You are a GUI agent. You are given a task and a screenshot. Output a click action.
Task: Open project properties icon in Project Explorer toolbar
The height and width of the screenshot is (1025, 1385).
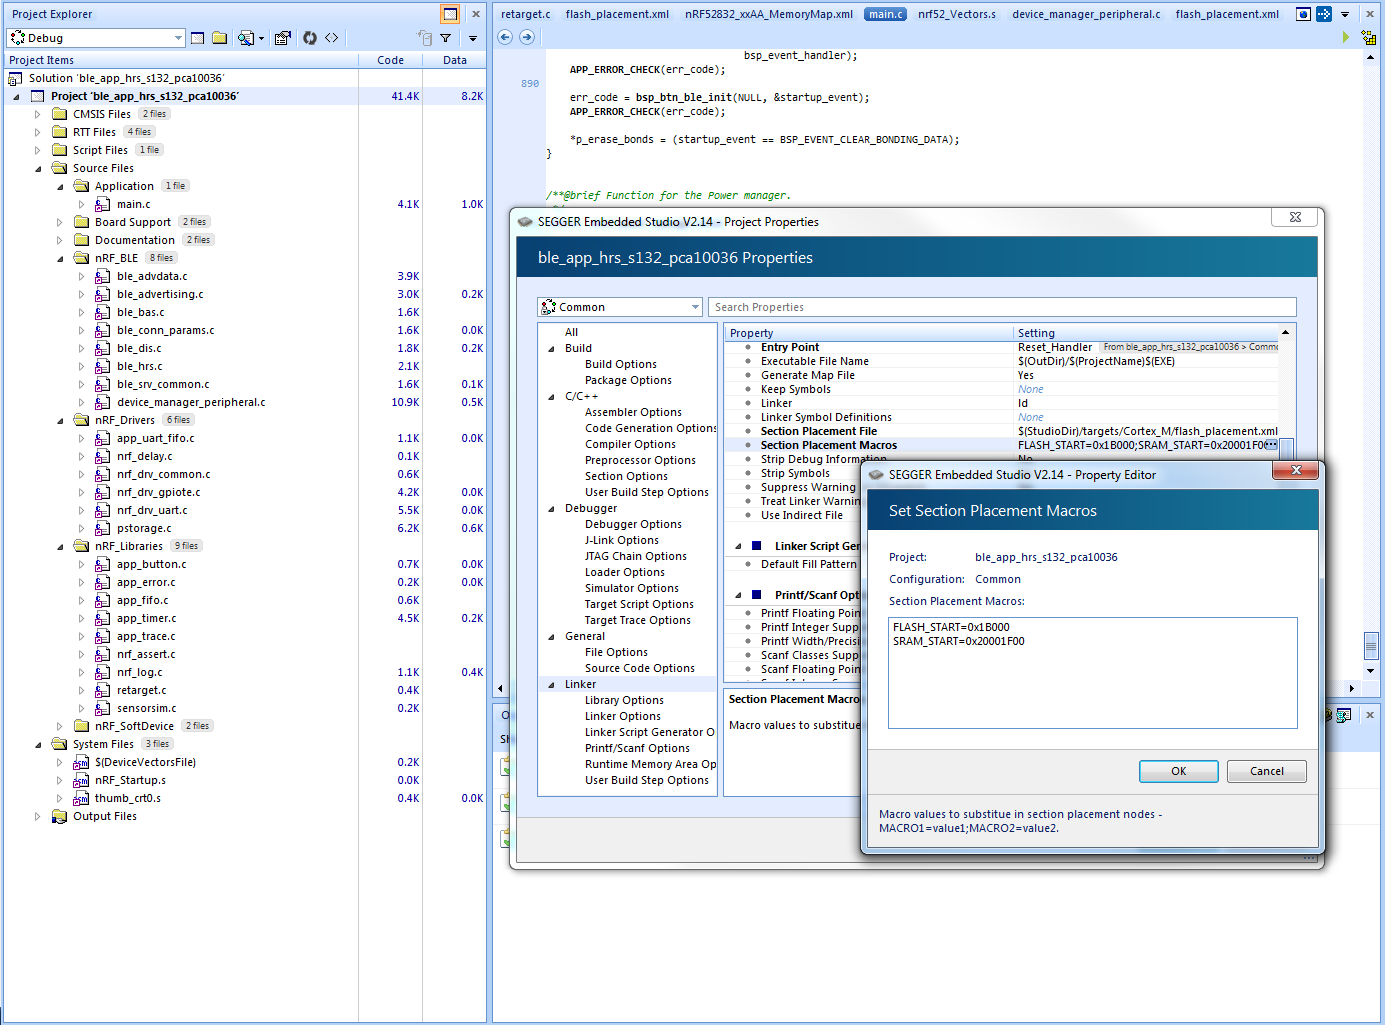[283, 38]
